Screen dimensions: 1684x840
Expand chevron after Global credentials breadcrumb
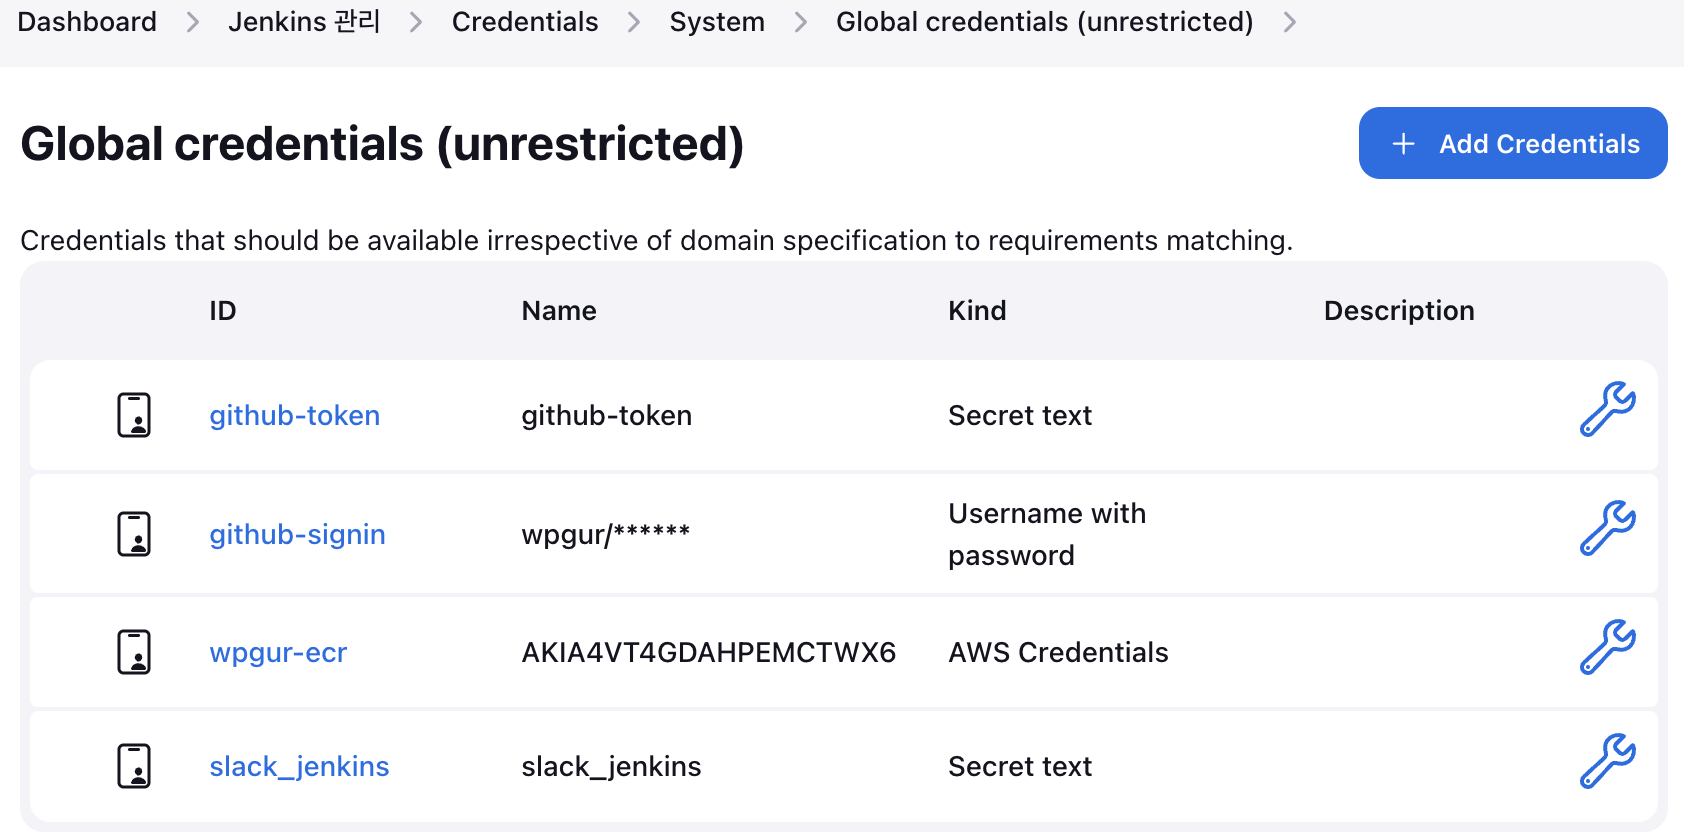click(x=1290, y=22)
